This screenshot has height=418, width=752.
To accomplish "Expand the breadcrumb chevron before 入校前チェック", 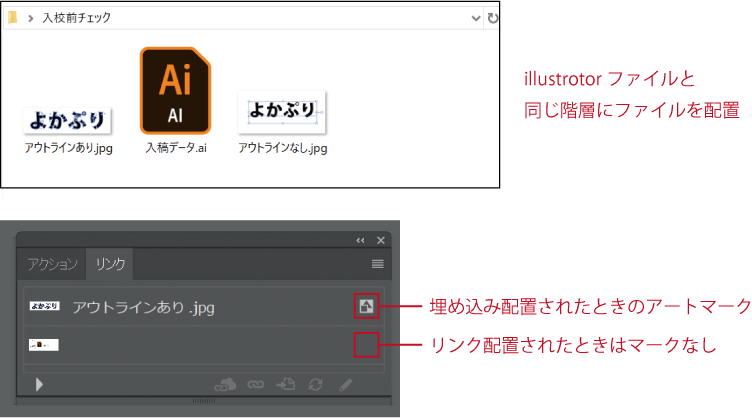I will [30, 18].
